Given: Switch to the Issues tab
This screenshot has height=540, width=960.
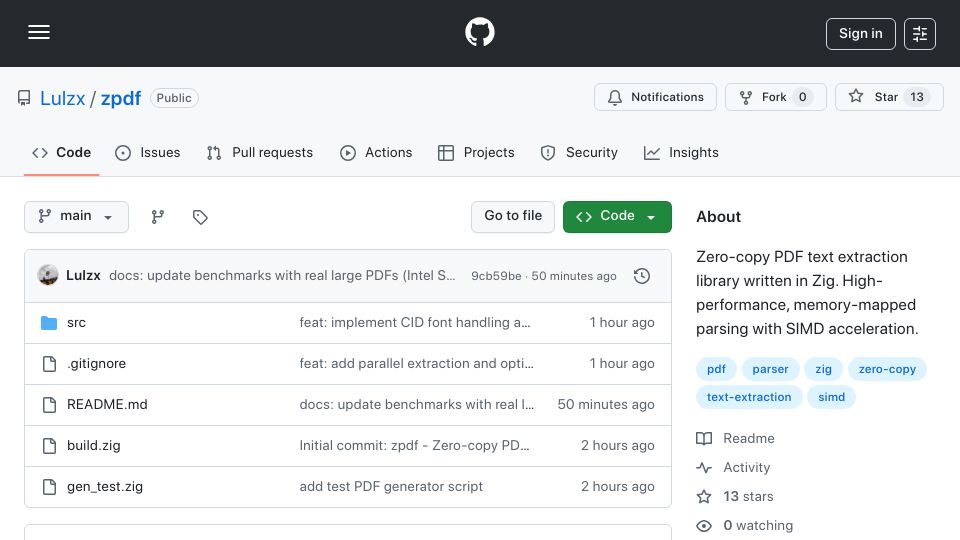Looking at the screenshot, I should pos(148,152).
